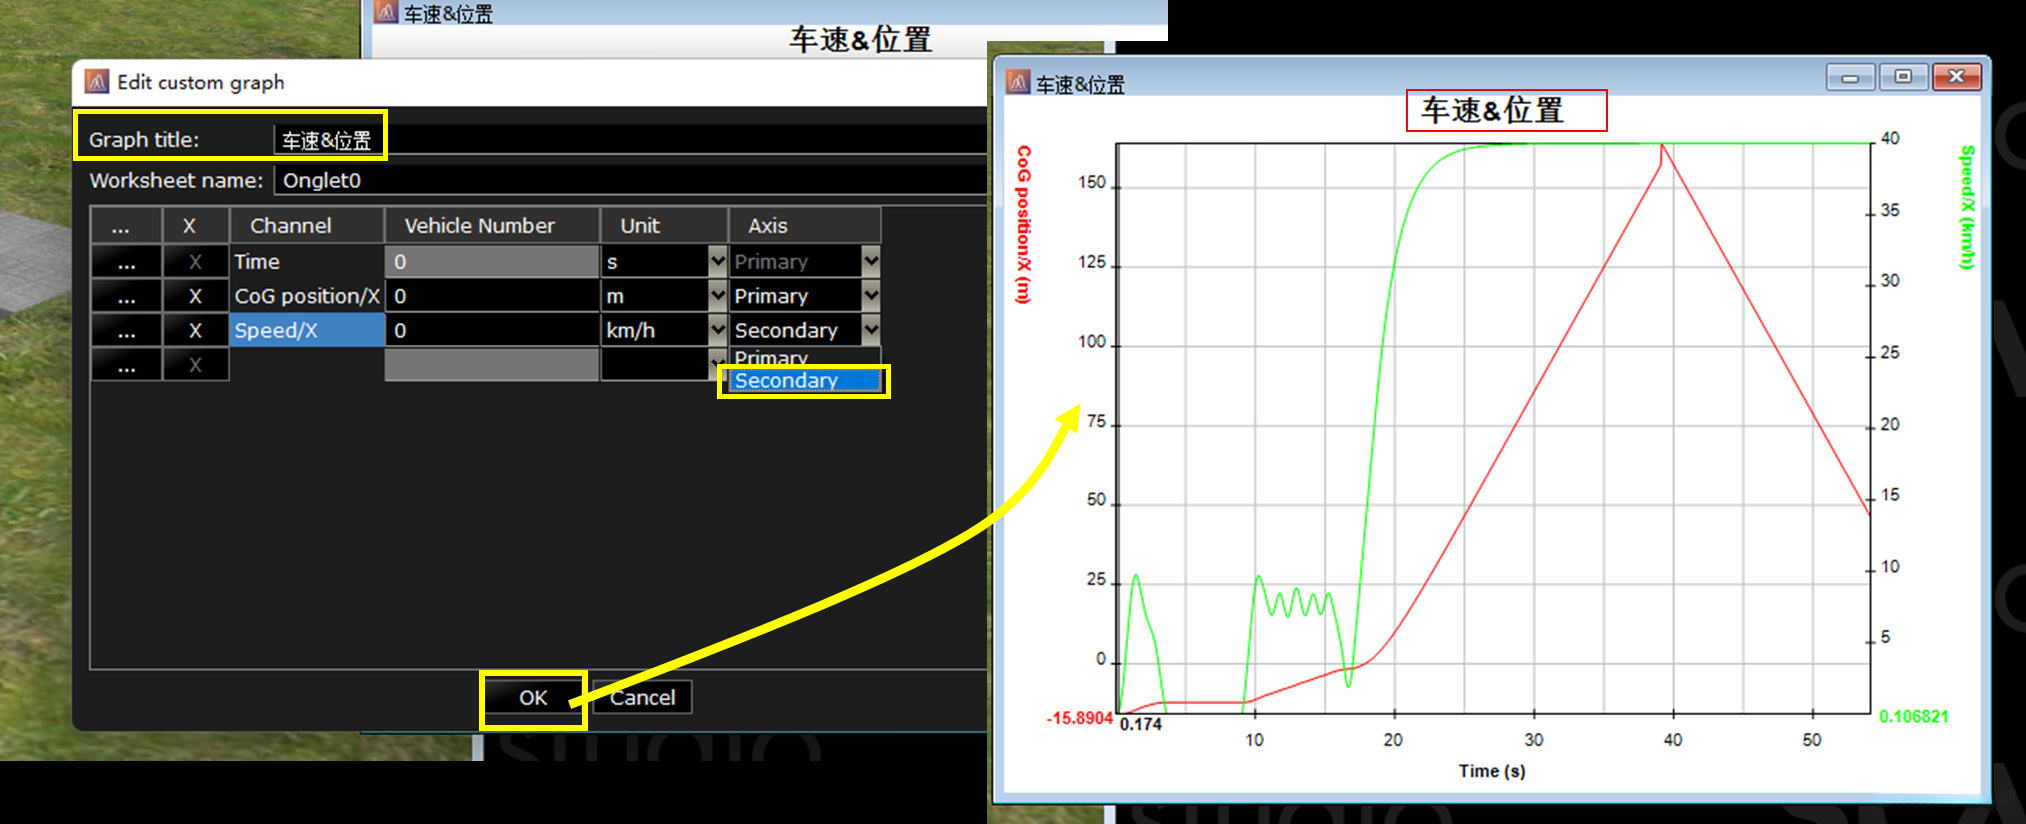This screenshot has width=2026, height=824.
Task: Click the time axis start value 0.174
Action: point(1141,724)
